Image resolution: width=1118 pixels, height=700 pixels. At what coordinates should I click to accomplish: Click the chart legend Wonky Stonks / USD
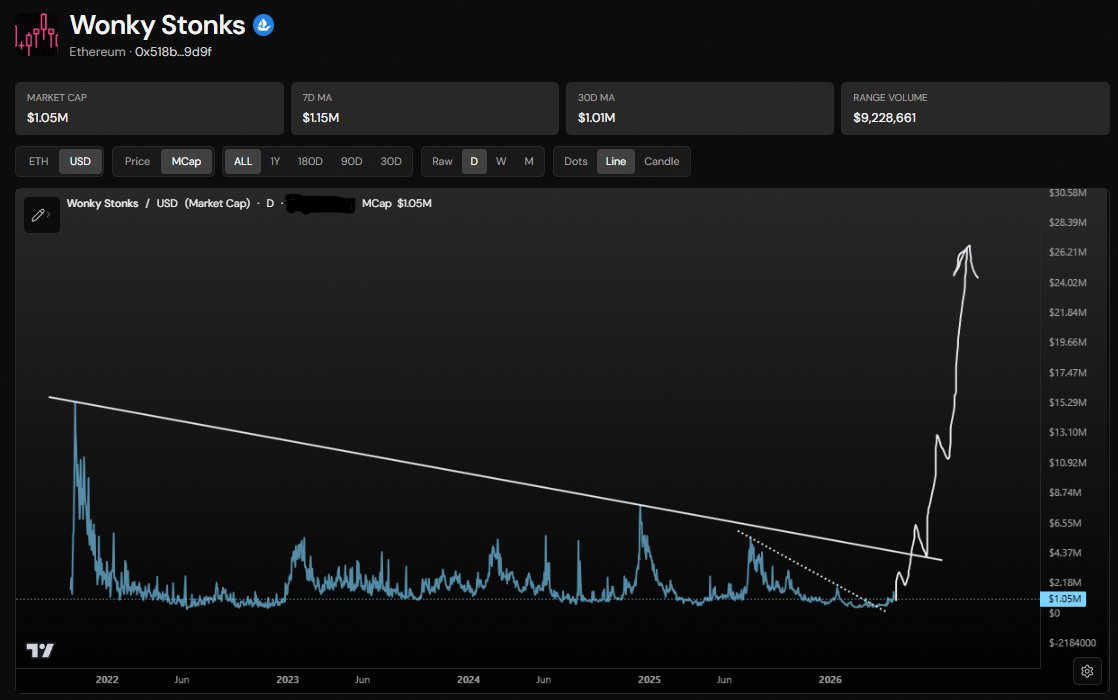pos(122,203)
